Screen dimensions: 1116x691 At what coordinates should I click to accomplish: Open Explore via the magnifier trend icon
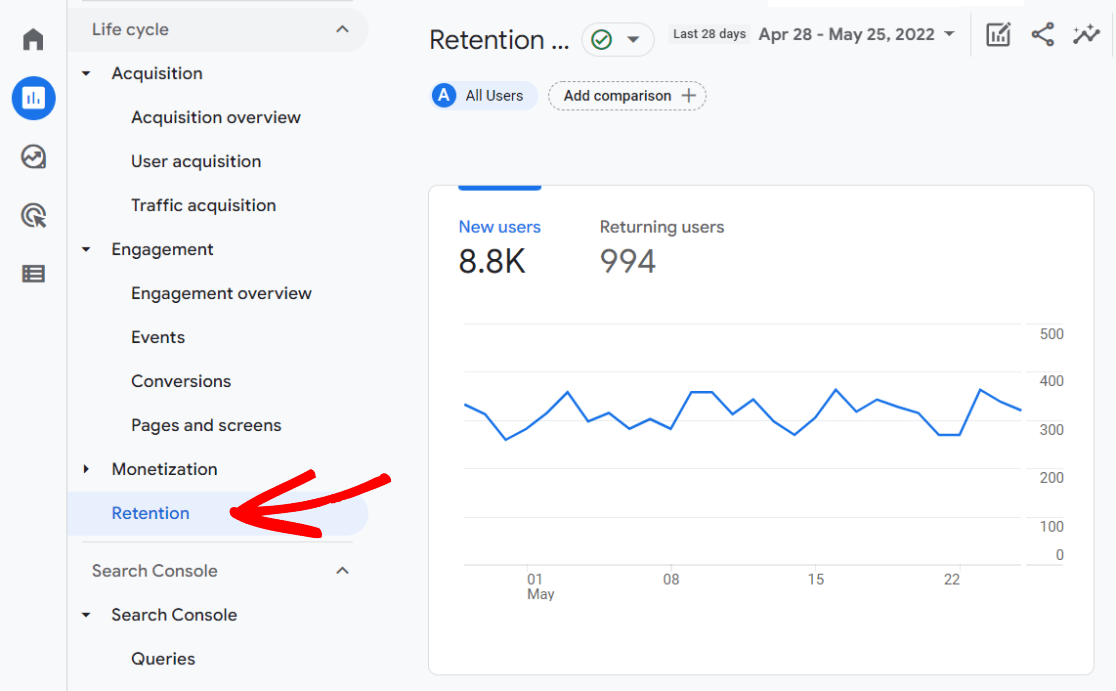tap(33, 215)
